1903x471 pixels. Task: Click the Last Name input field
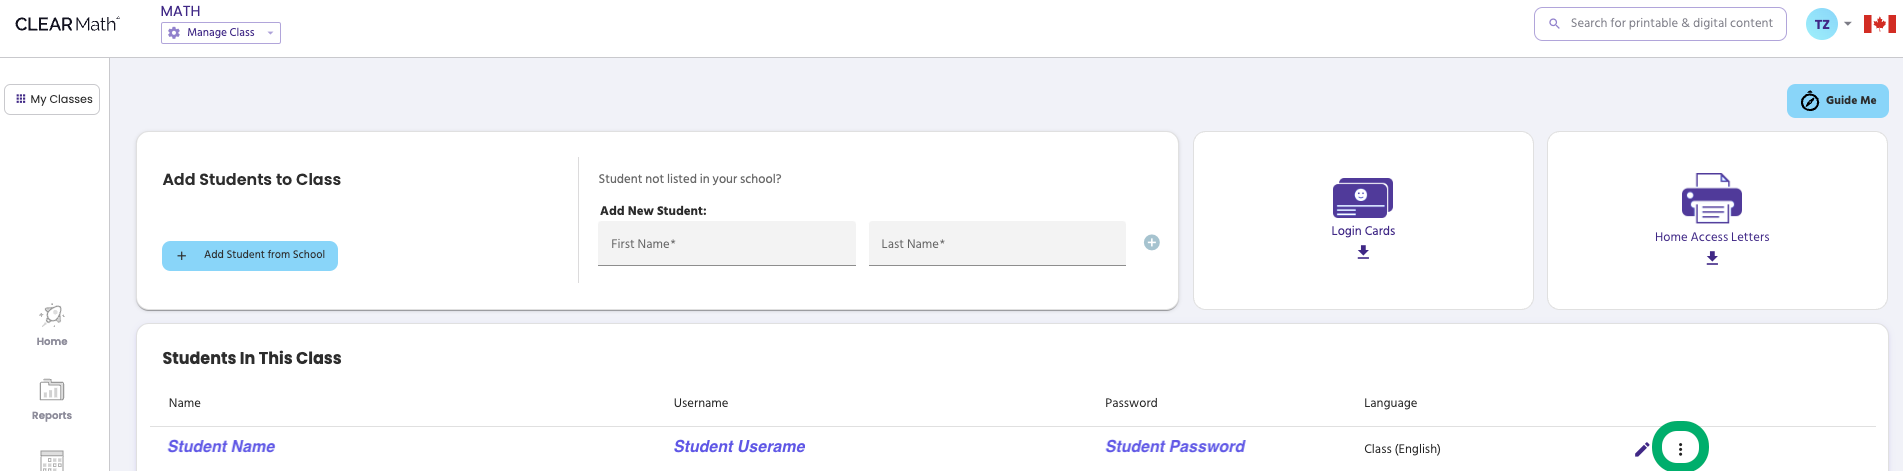[x=996, y=244]
